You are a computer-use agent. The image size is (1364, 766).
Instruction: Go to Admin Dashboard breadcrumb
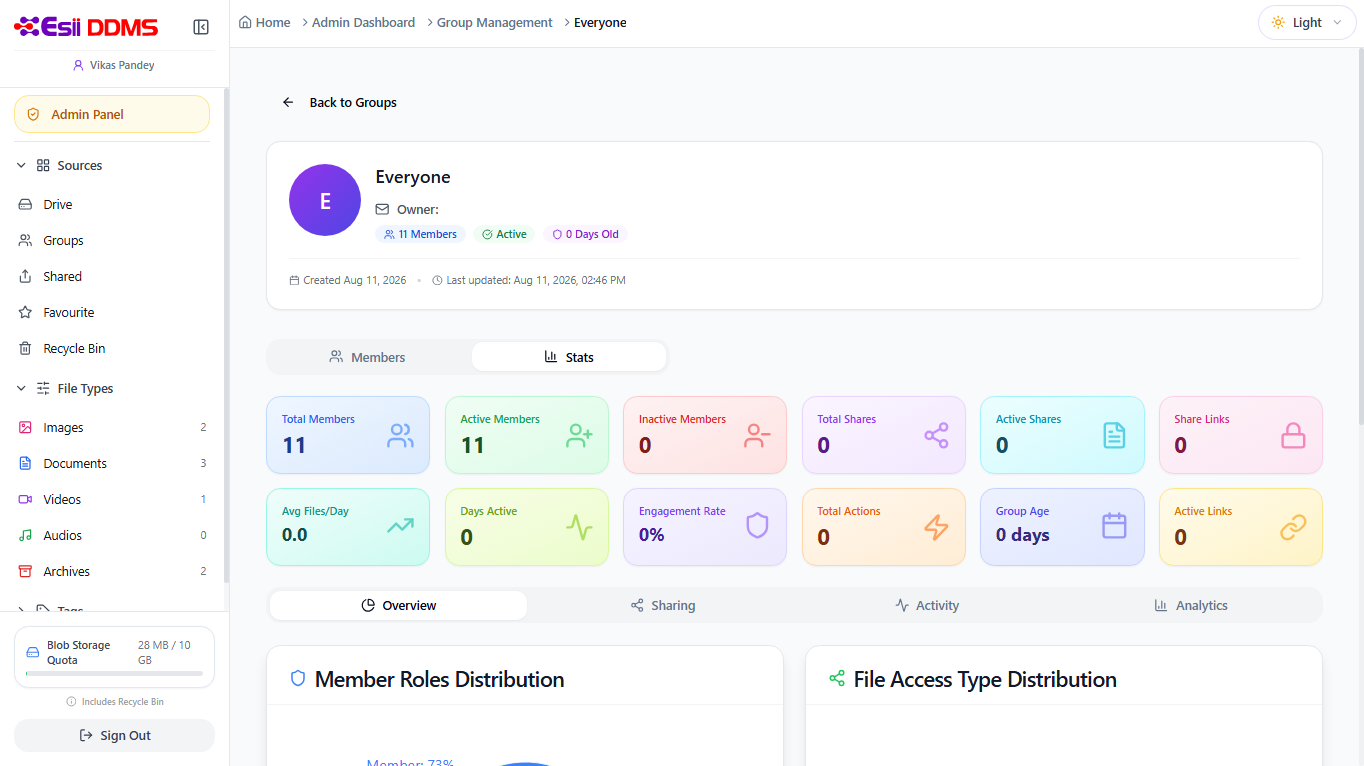(x=363, y=22)
